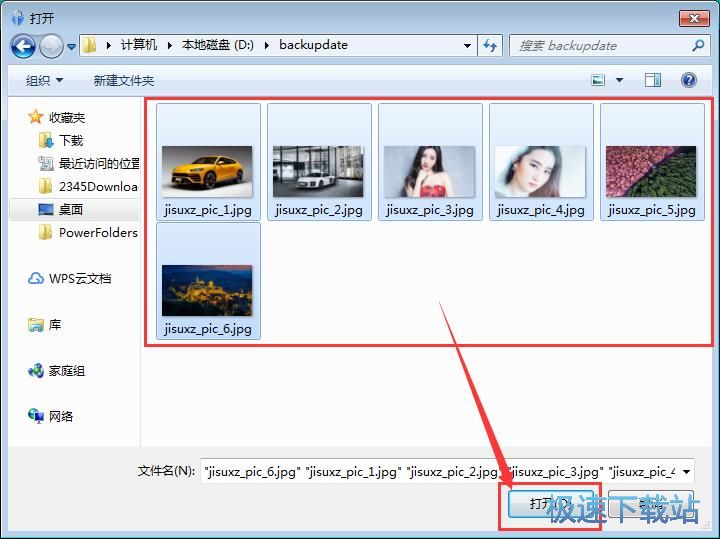Open 下载 in the navigation pane
This screenshot has width=720, height=539.
pos(71,140)
